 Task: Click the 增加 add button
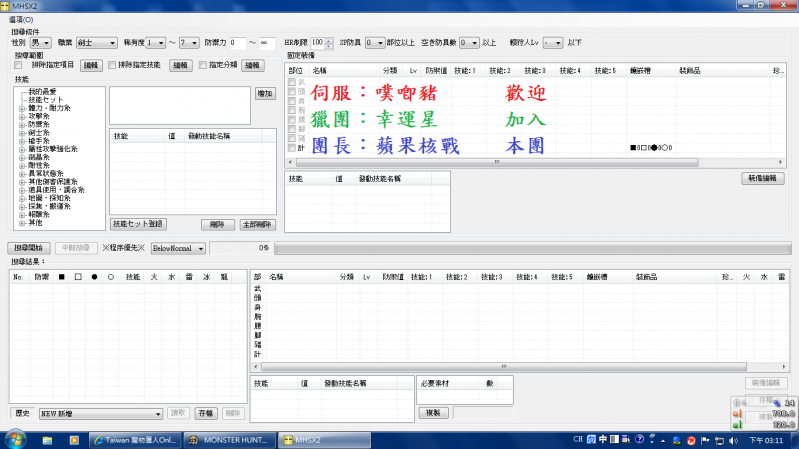click(x=265, y=94)
